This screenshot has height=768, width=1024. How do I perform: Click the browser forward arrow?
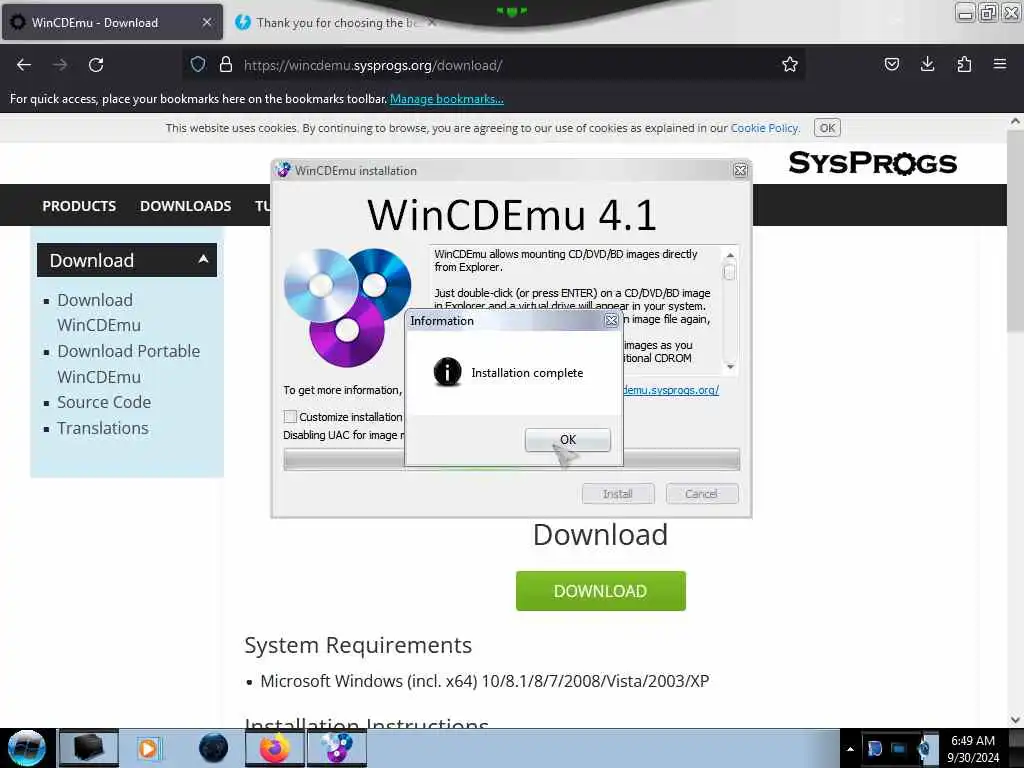click(60, 65)
